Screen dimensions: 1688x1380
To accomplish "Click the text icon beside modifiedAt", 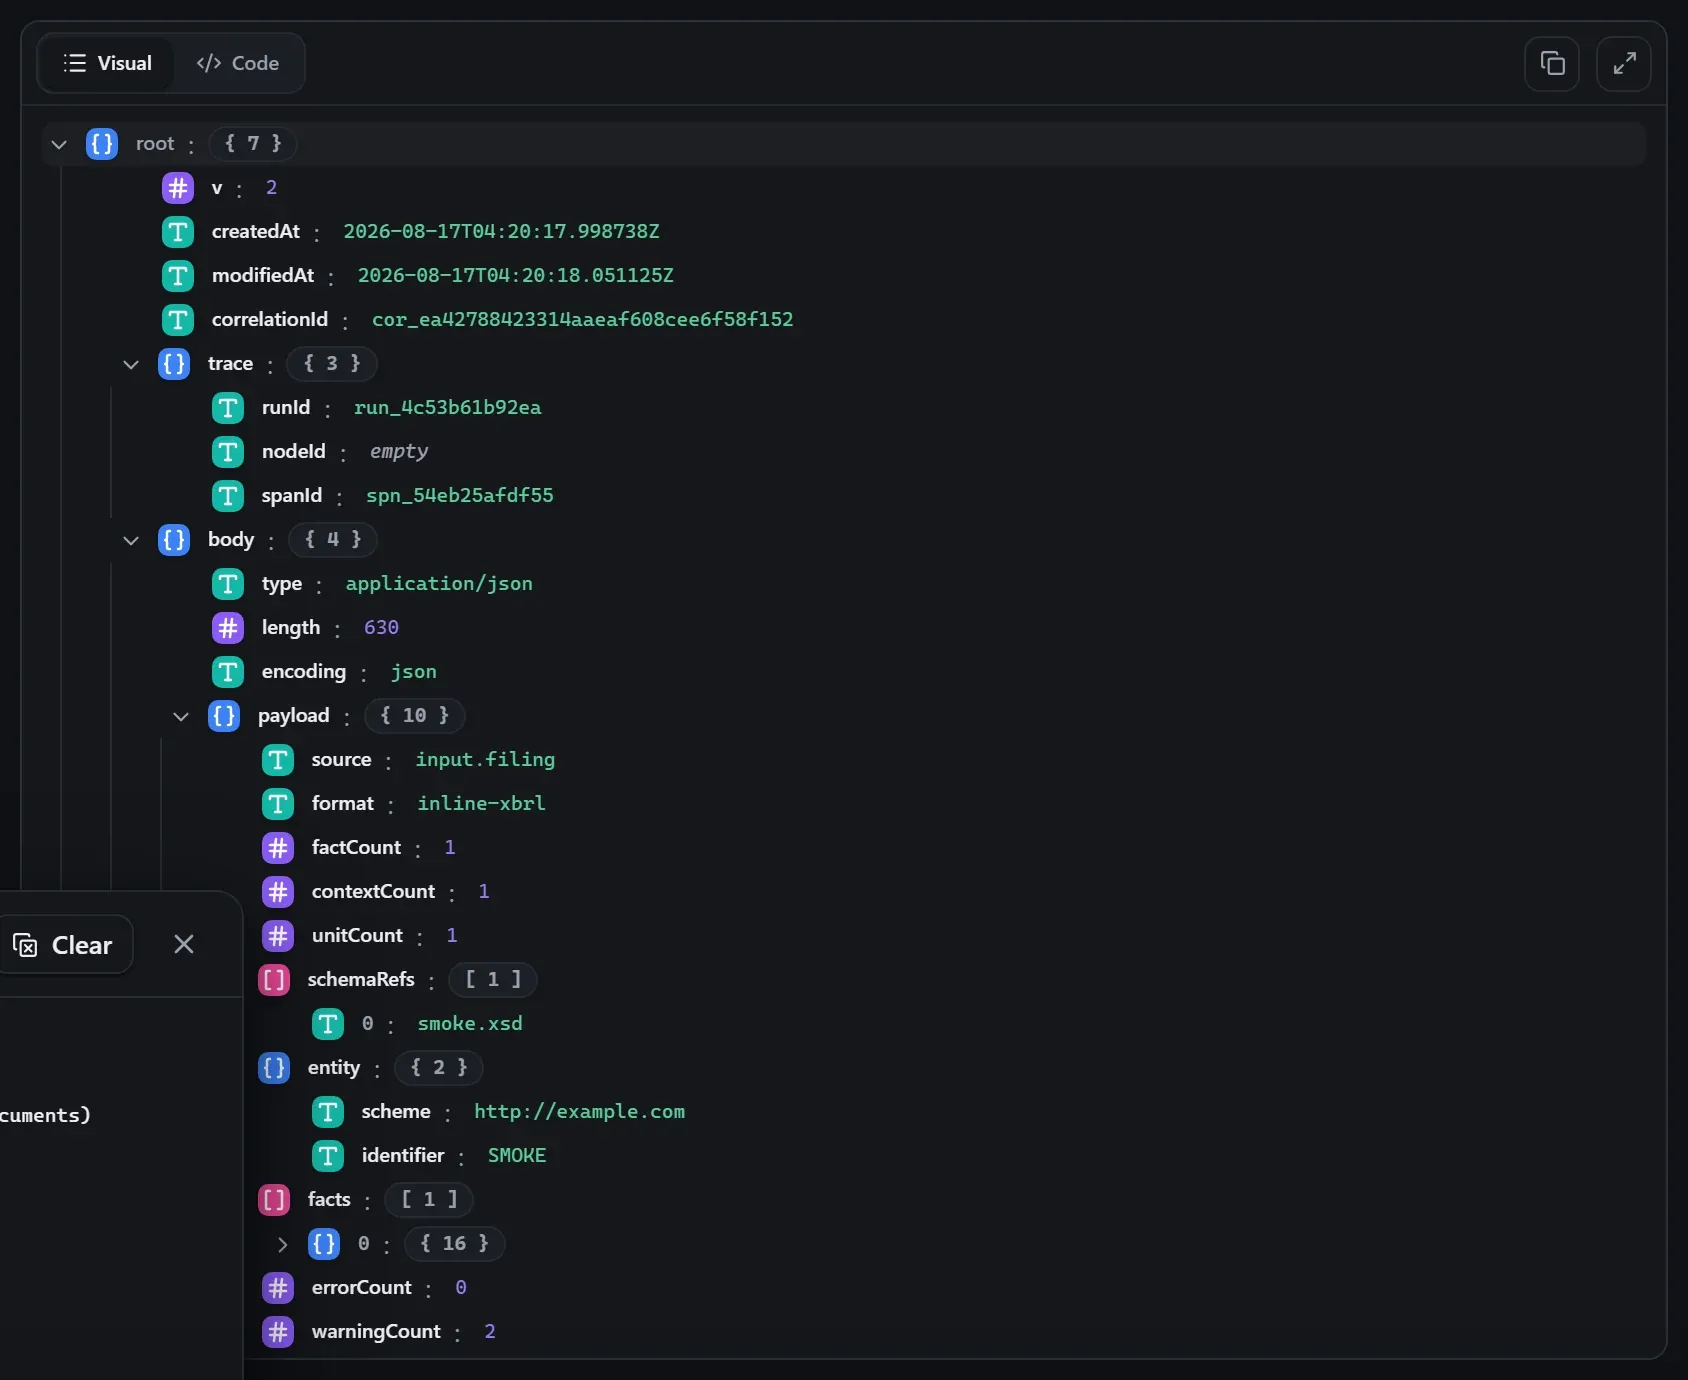I will tap(178, 276).
